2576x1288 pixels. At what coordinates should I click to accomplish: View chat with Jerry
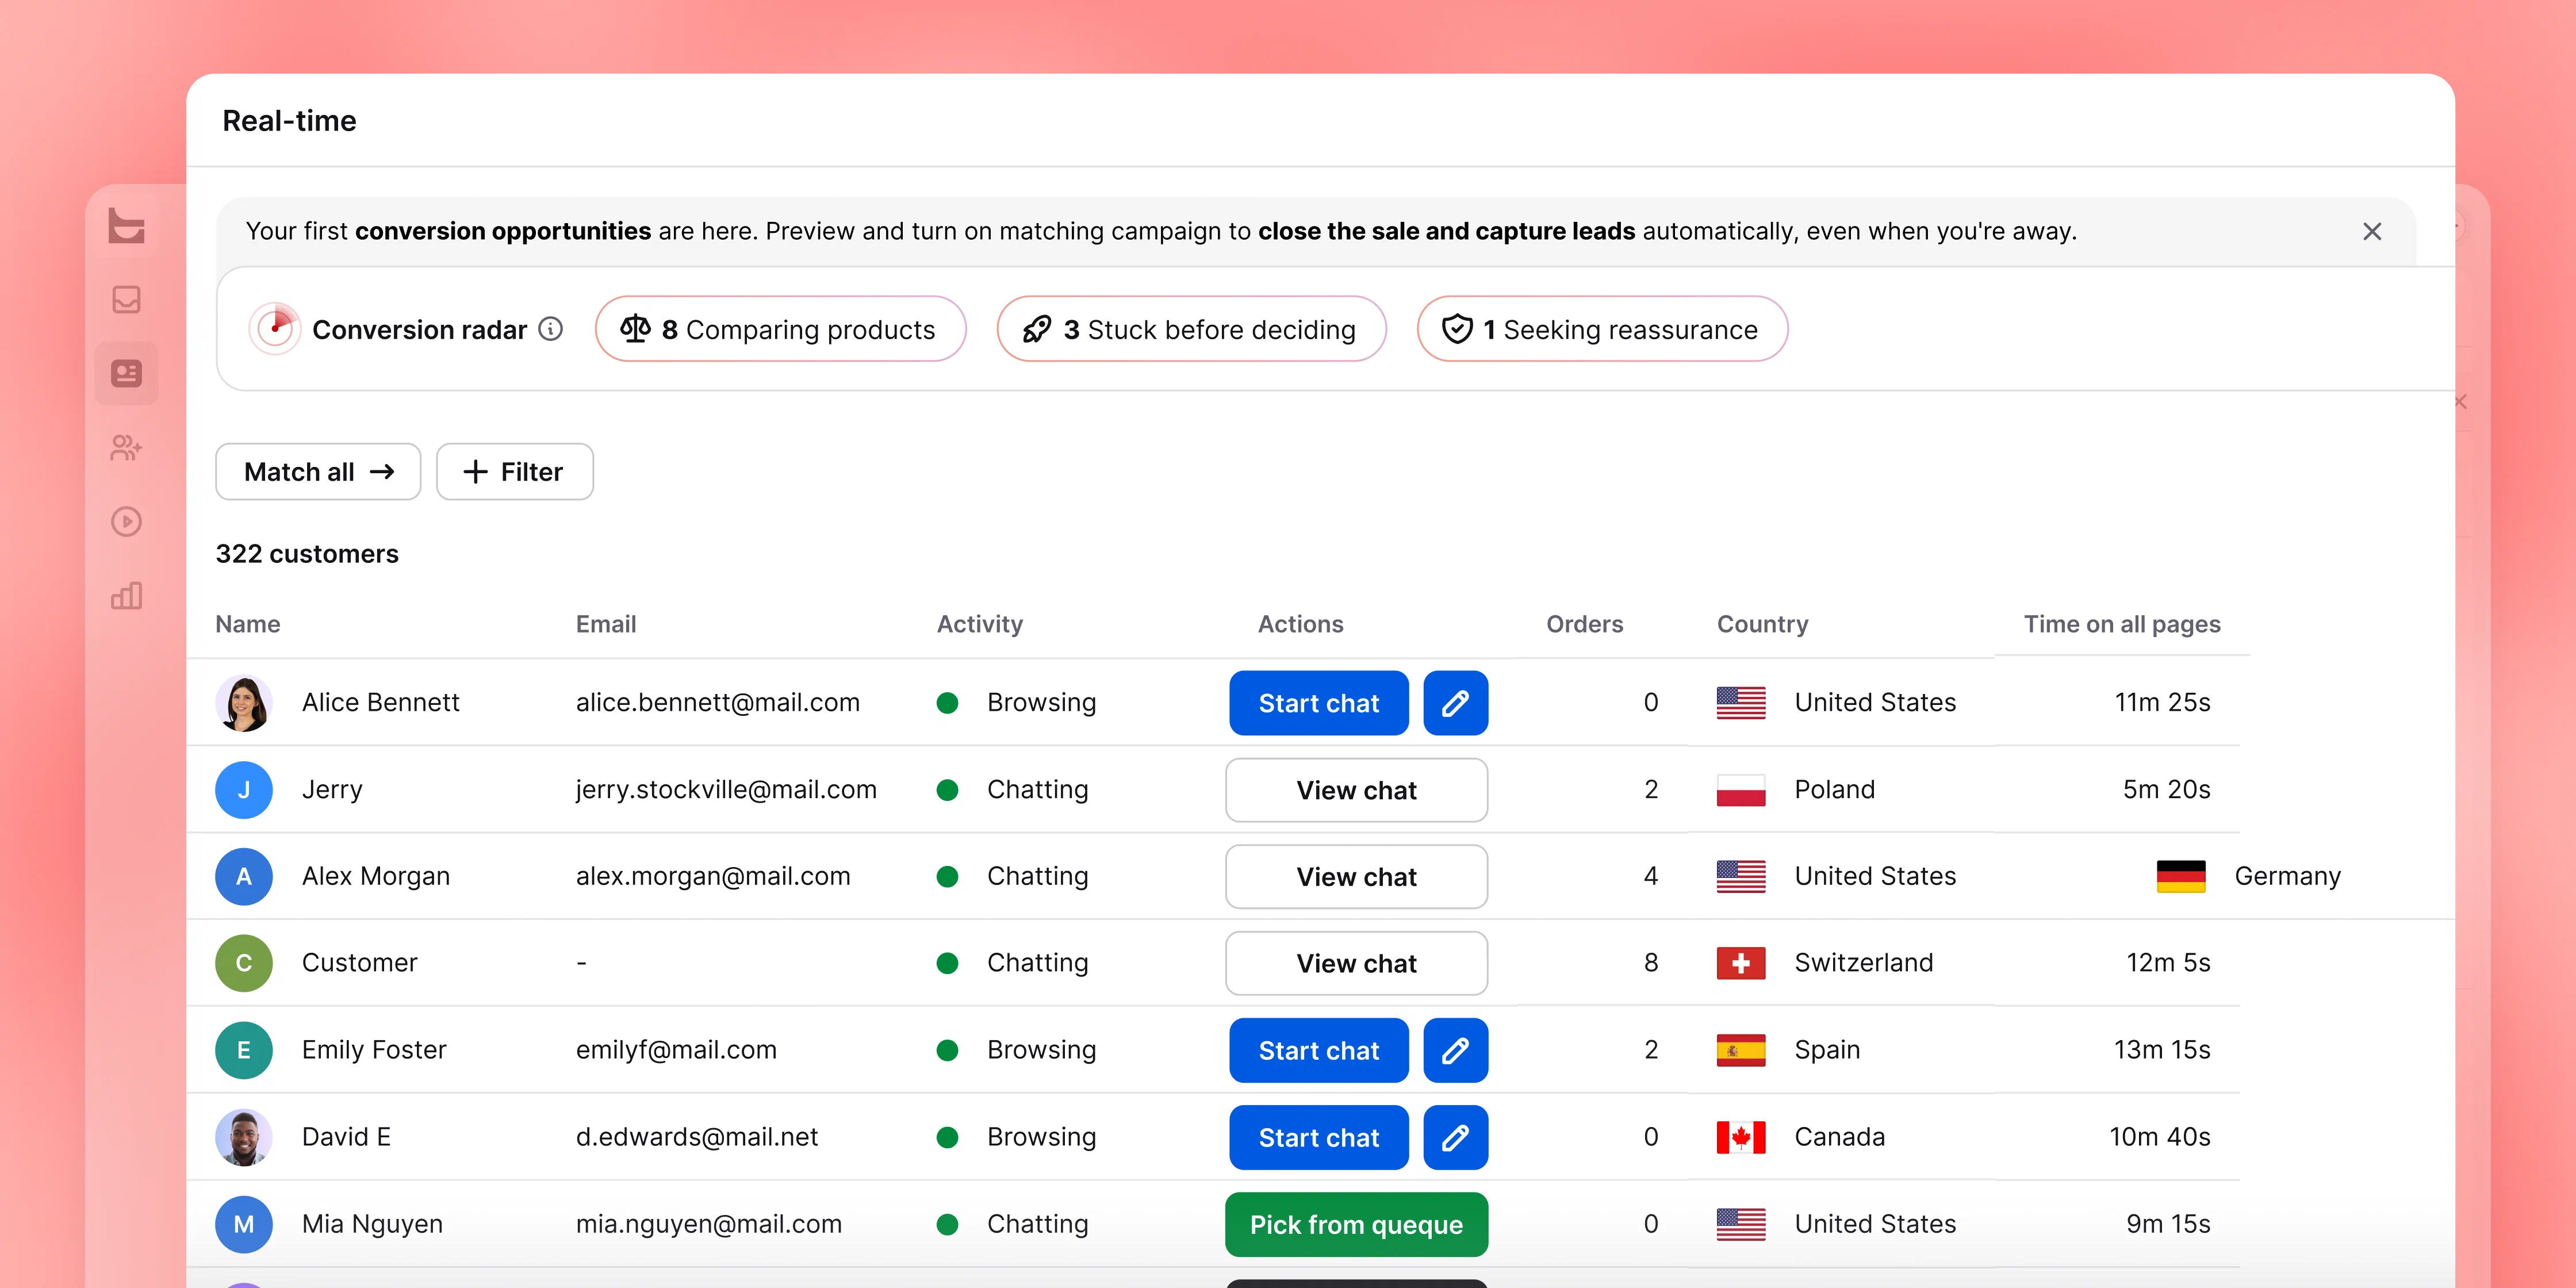click(x=1356, y=790)
